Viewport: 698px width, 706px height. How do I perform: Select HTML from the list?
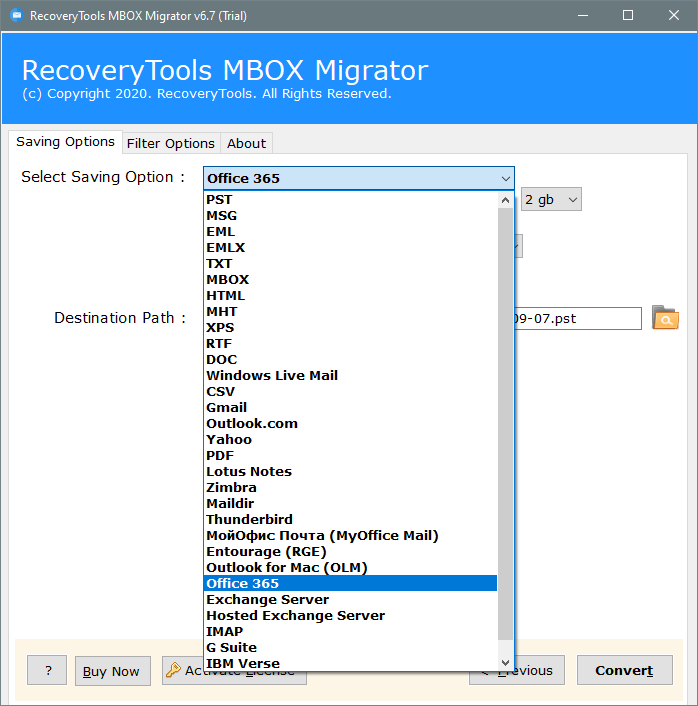pyautogui.click(x=350, y=295)
